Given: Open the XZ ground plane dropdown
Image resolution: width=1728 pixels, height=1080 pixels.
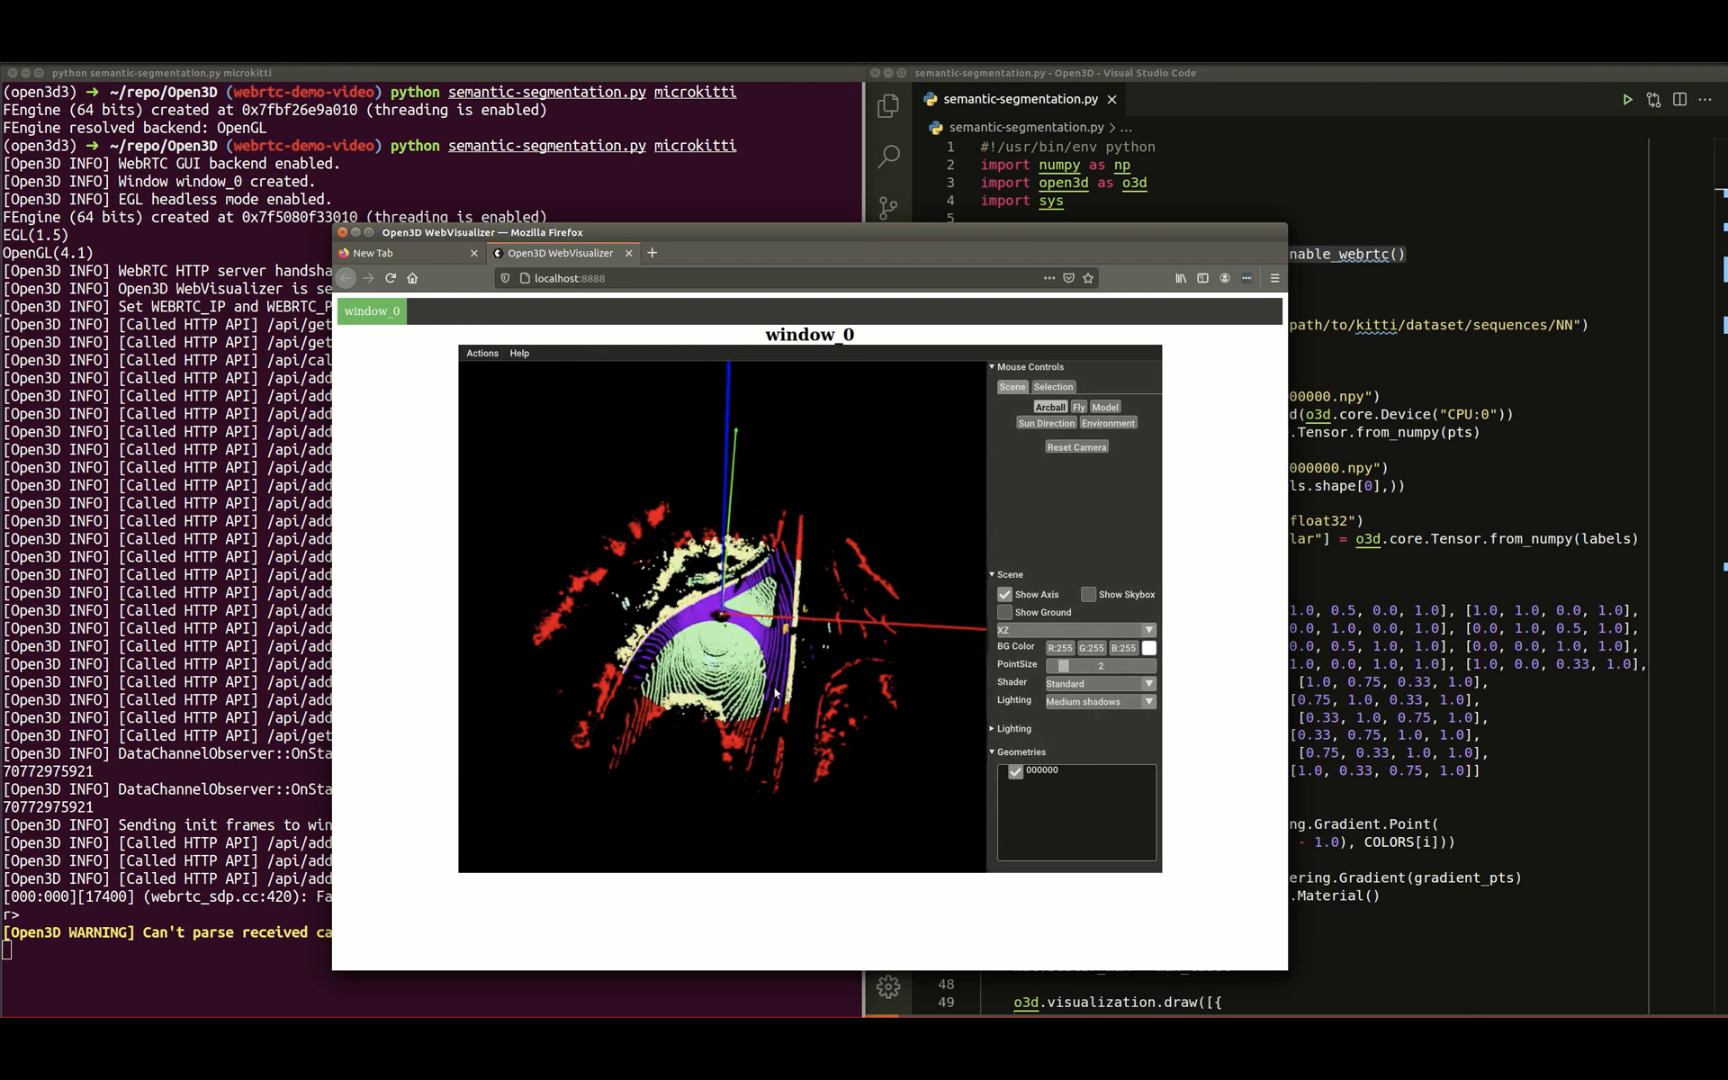Looking at the screenshot, I should tap(1076, 630).
